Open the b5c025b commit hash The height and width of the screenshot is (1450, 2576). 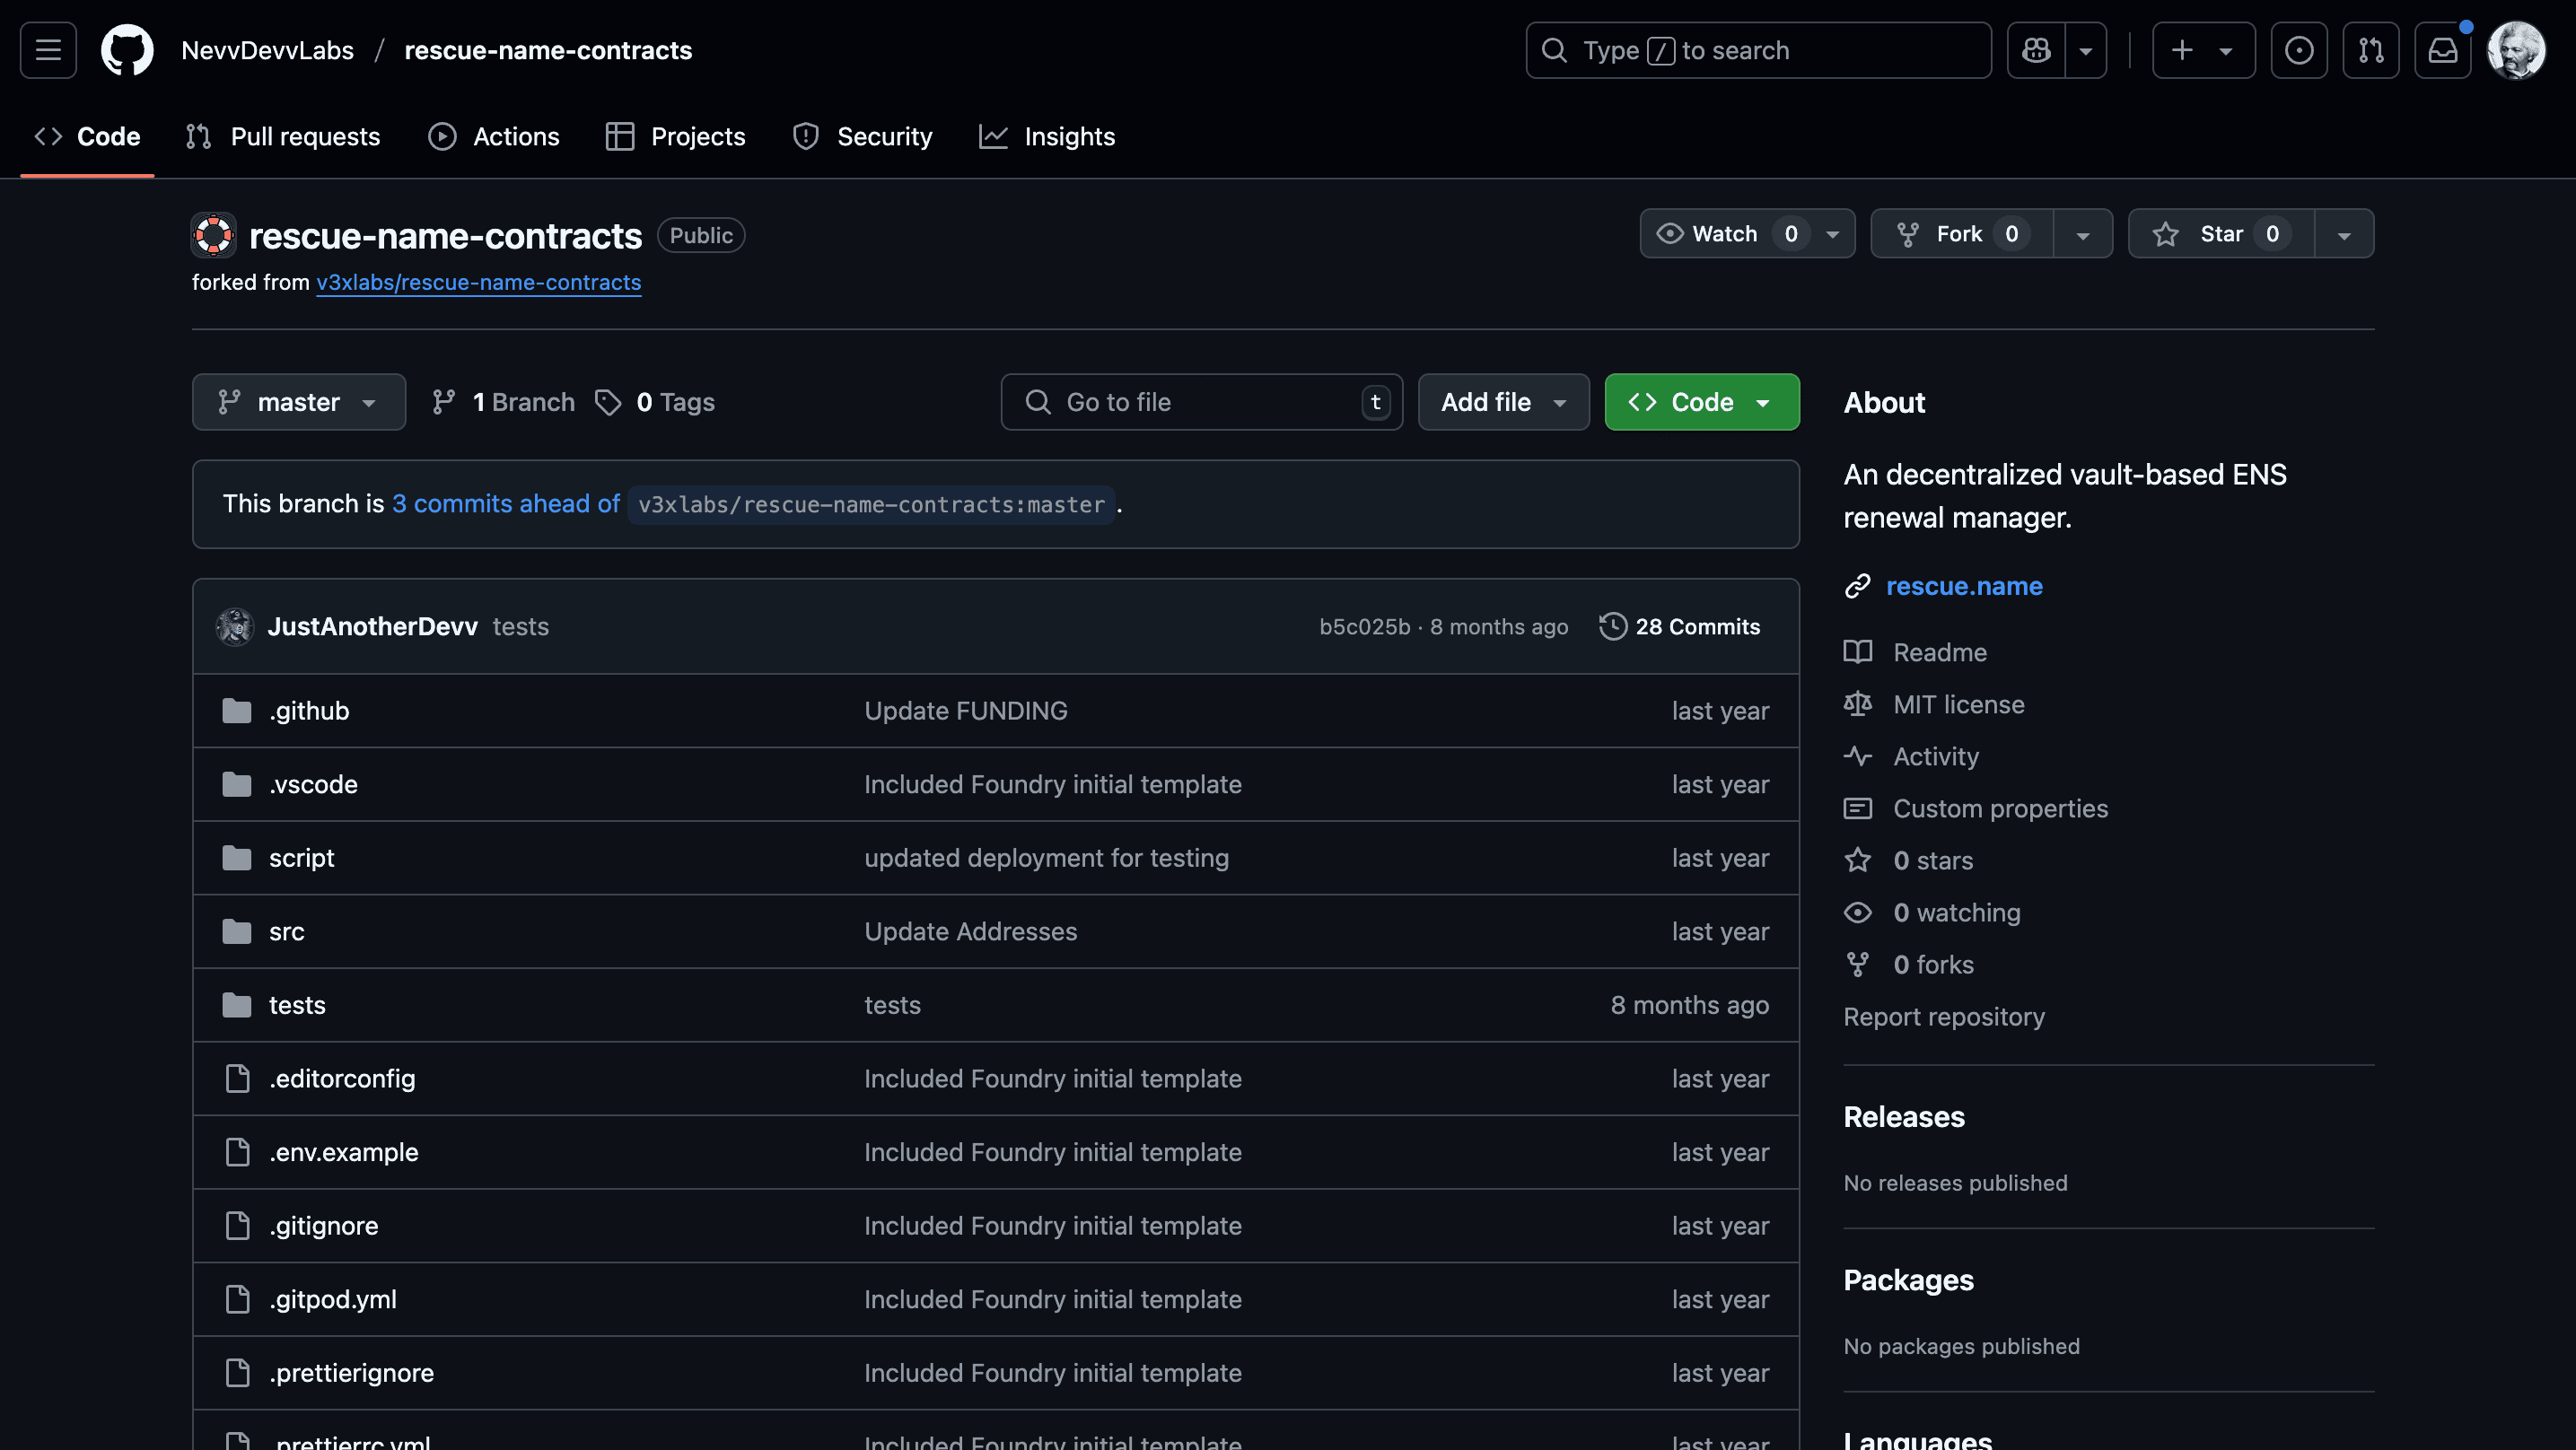click(x=1364, y=627)
